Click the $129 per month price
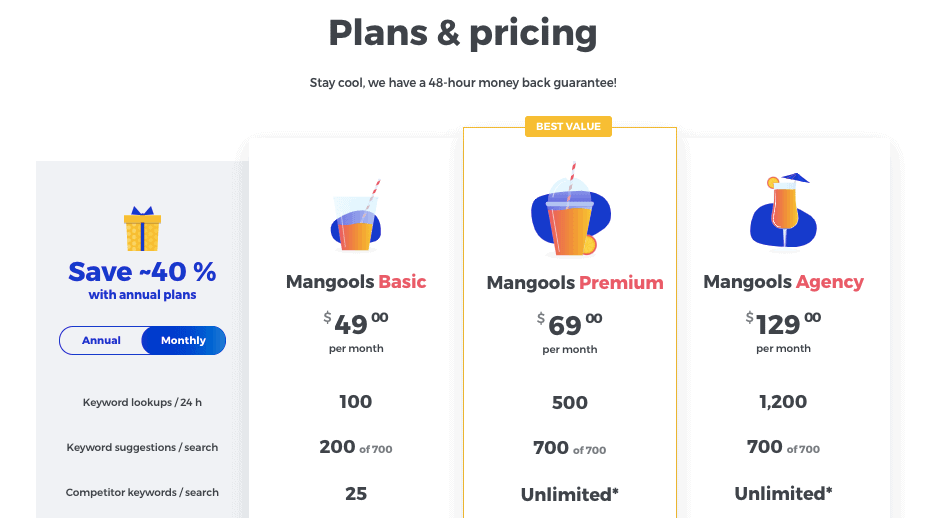Screen dimensions: 926x518 pos(783,323)
